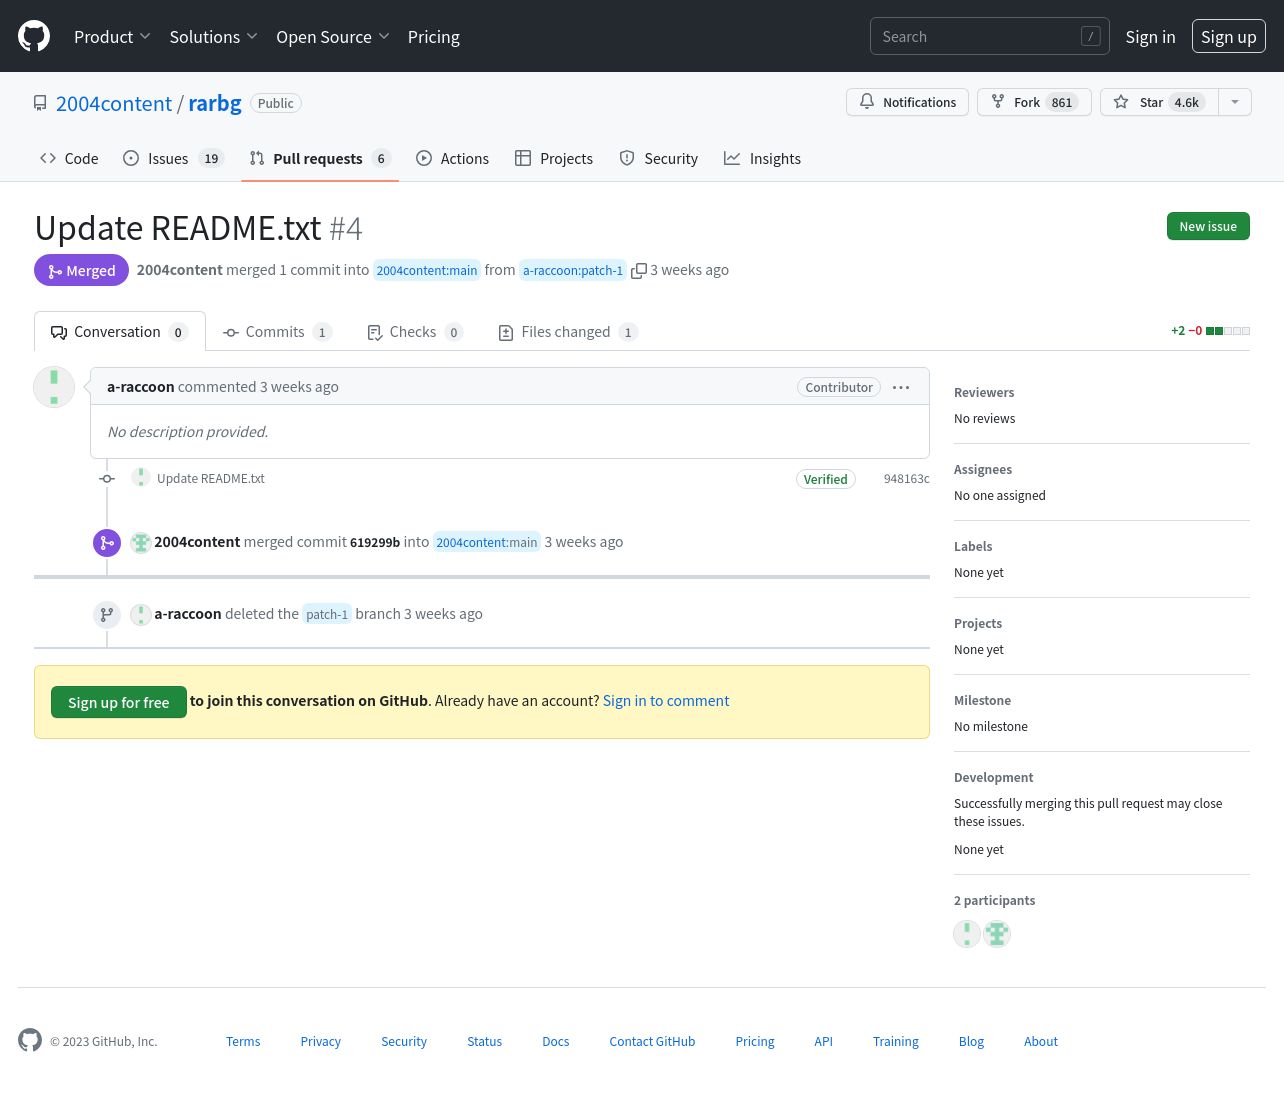Screen dimensions: 1284x1102
Task: Copy the head branch name icon
Action: tap(639, 271)
